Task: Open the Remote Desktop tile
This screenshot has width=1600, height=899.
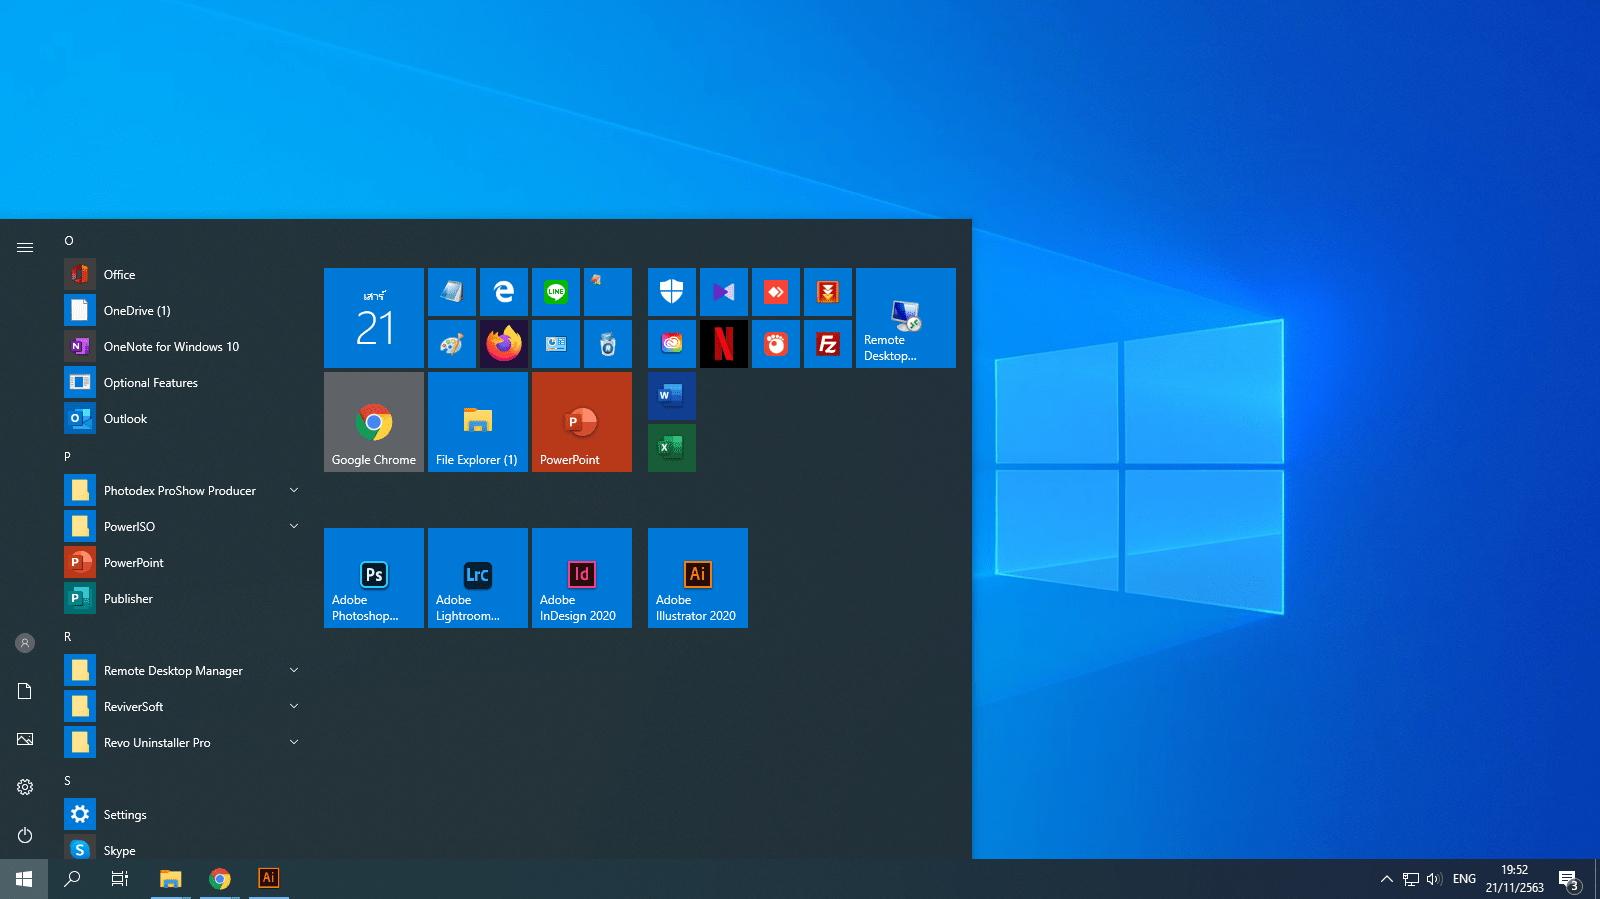Action: tap(906, 318)
